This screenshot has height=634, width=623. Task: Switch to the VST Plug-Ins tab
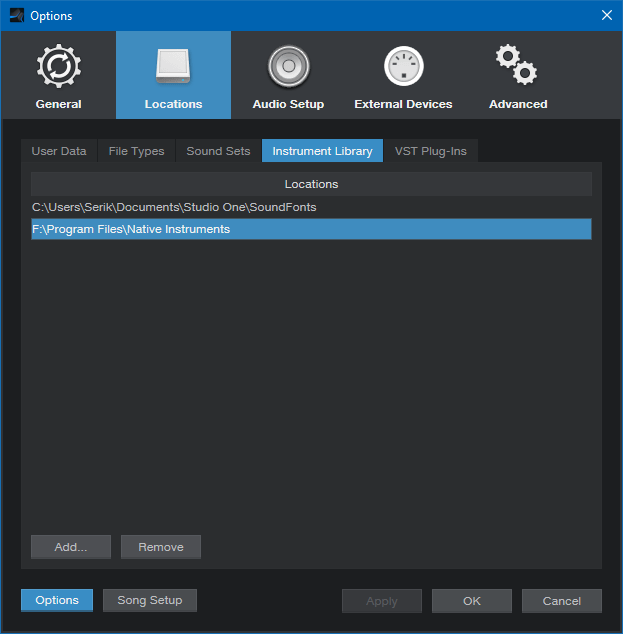(431, 151)
